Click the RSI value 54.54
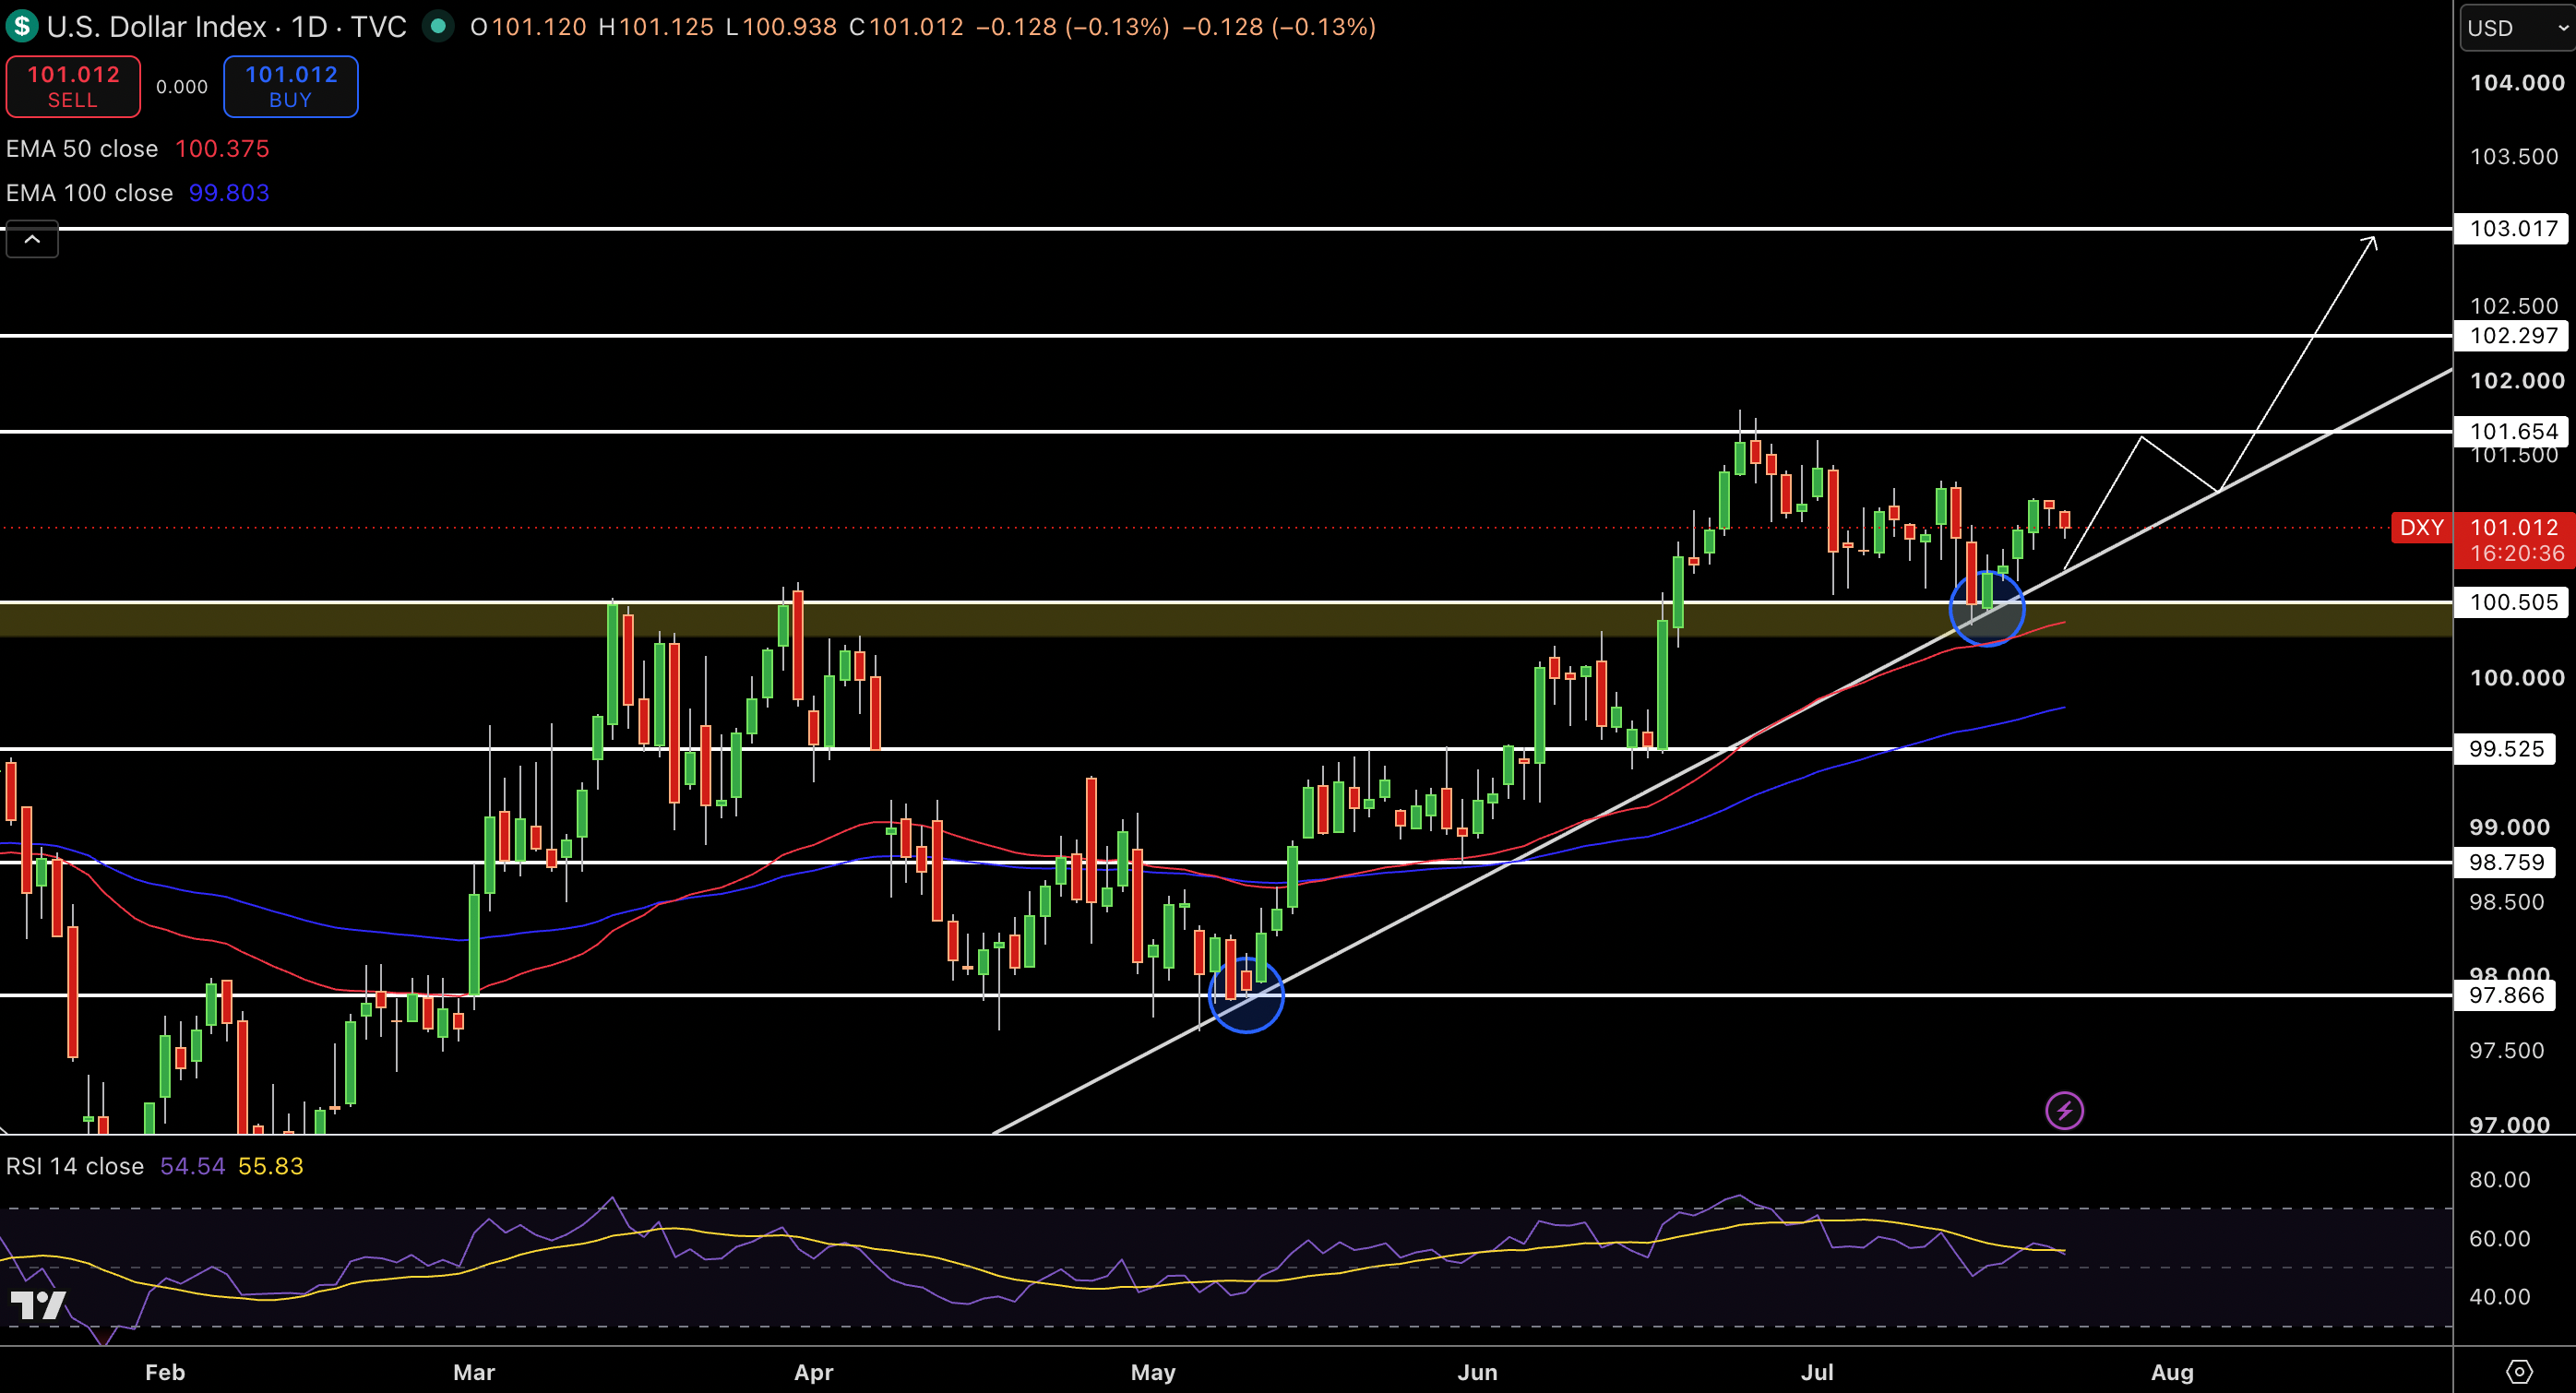 [192, 1166]
